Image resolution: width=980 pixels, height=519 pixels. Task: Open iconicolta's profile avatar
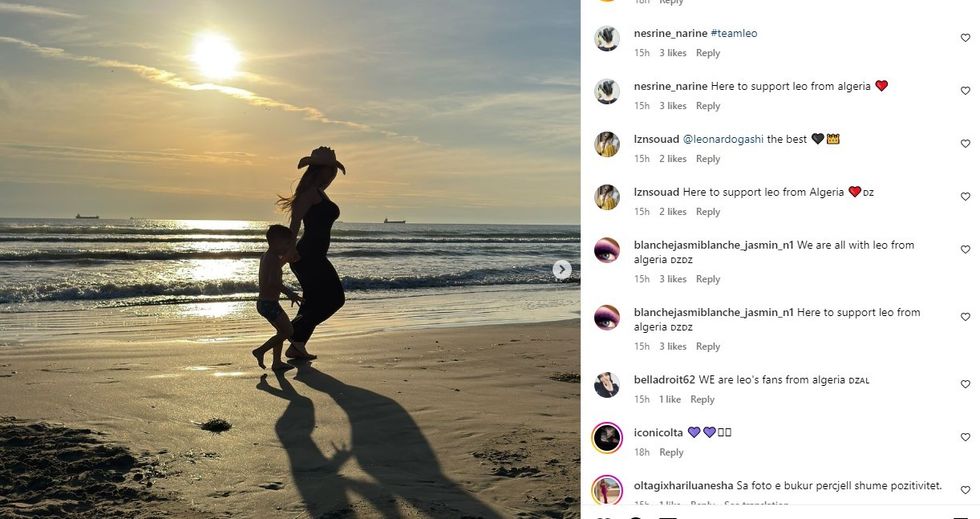607,438
